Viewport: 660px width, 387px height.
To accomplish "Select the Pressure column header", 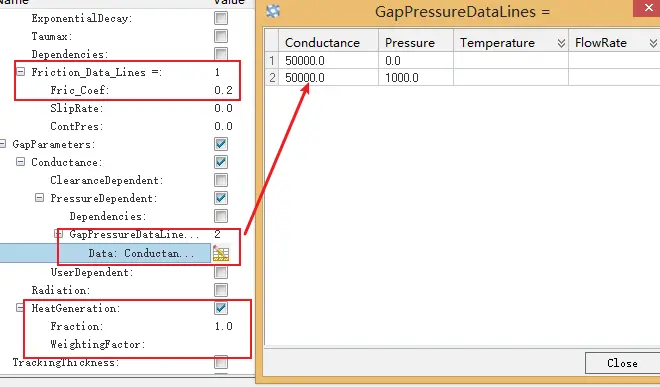I will [x=415, y=43].
